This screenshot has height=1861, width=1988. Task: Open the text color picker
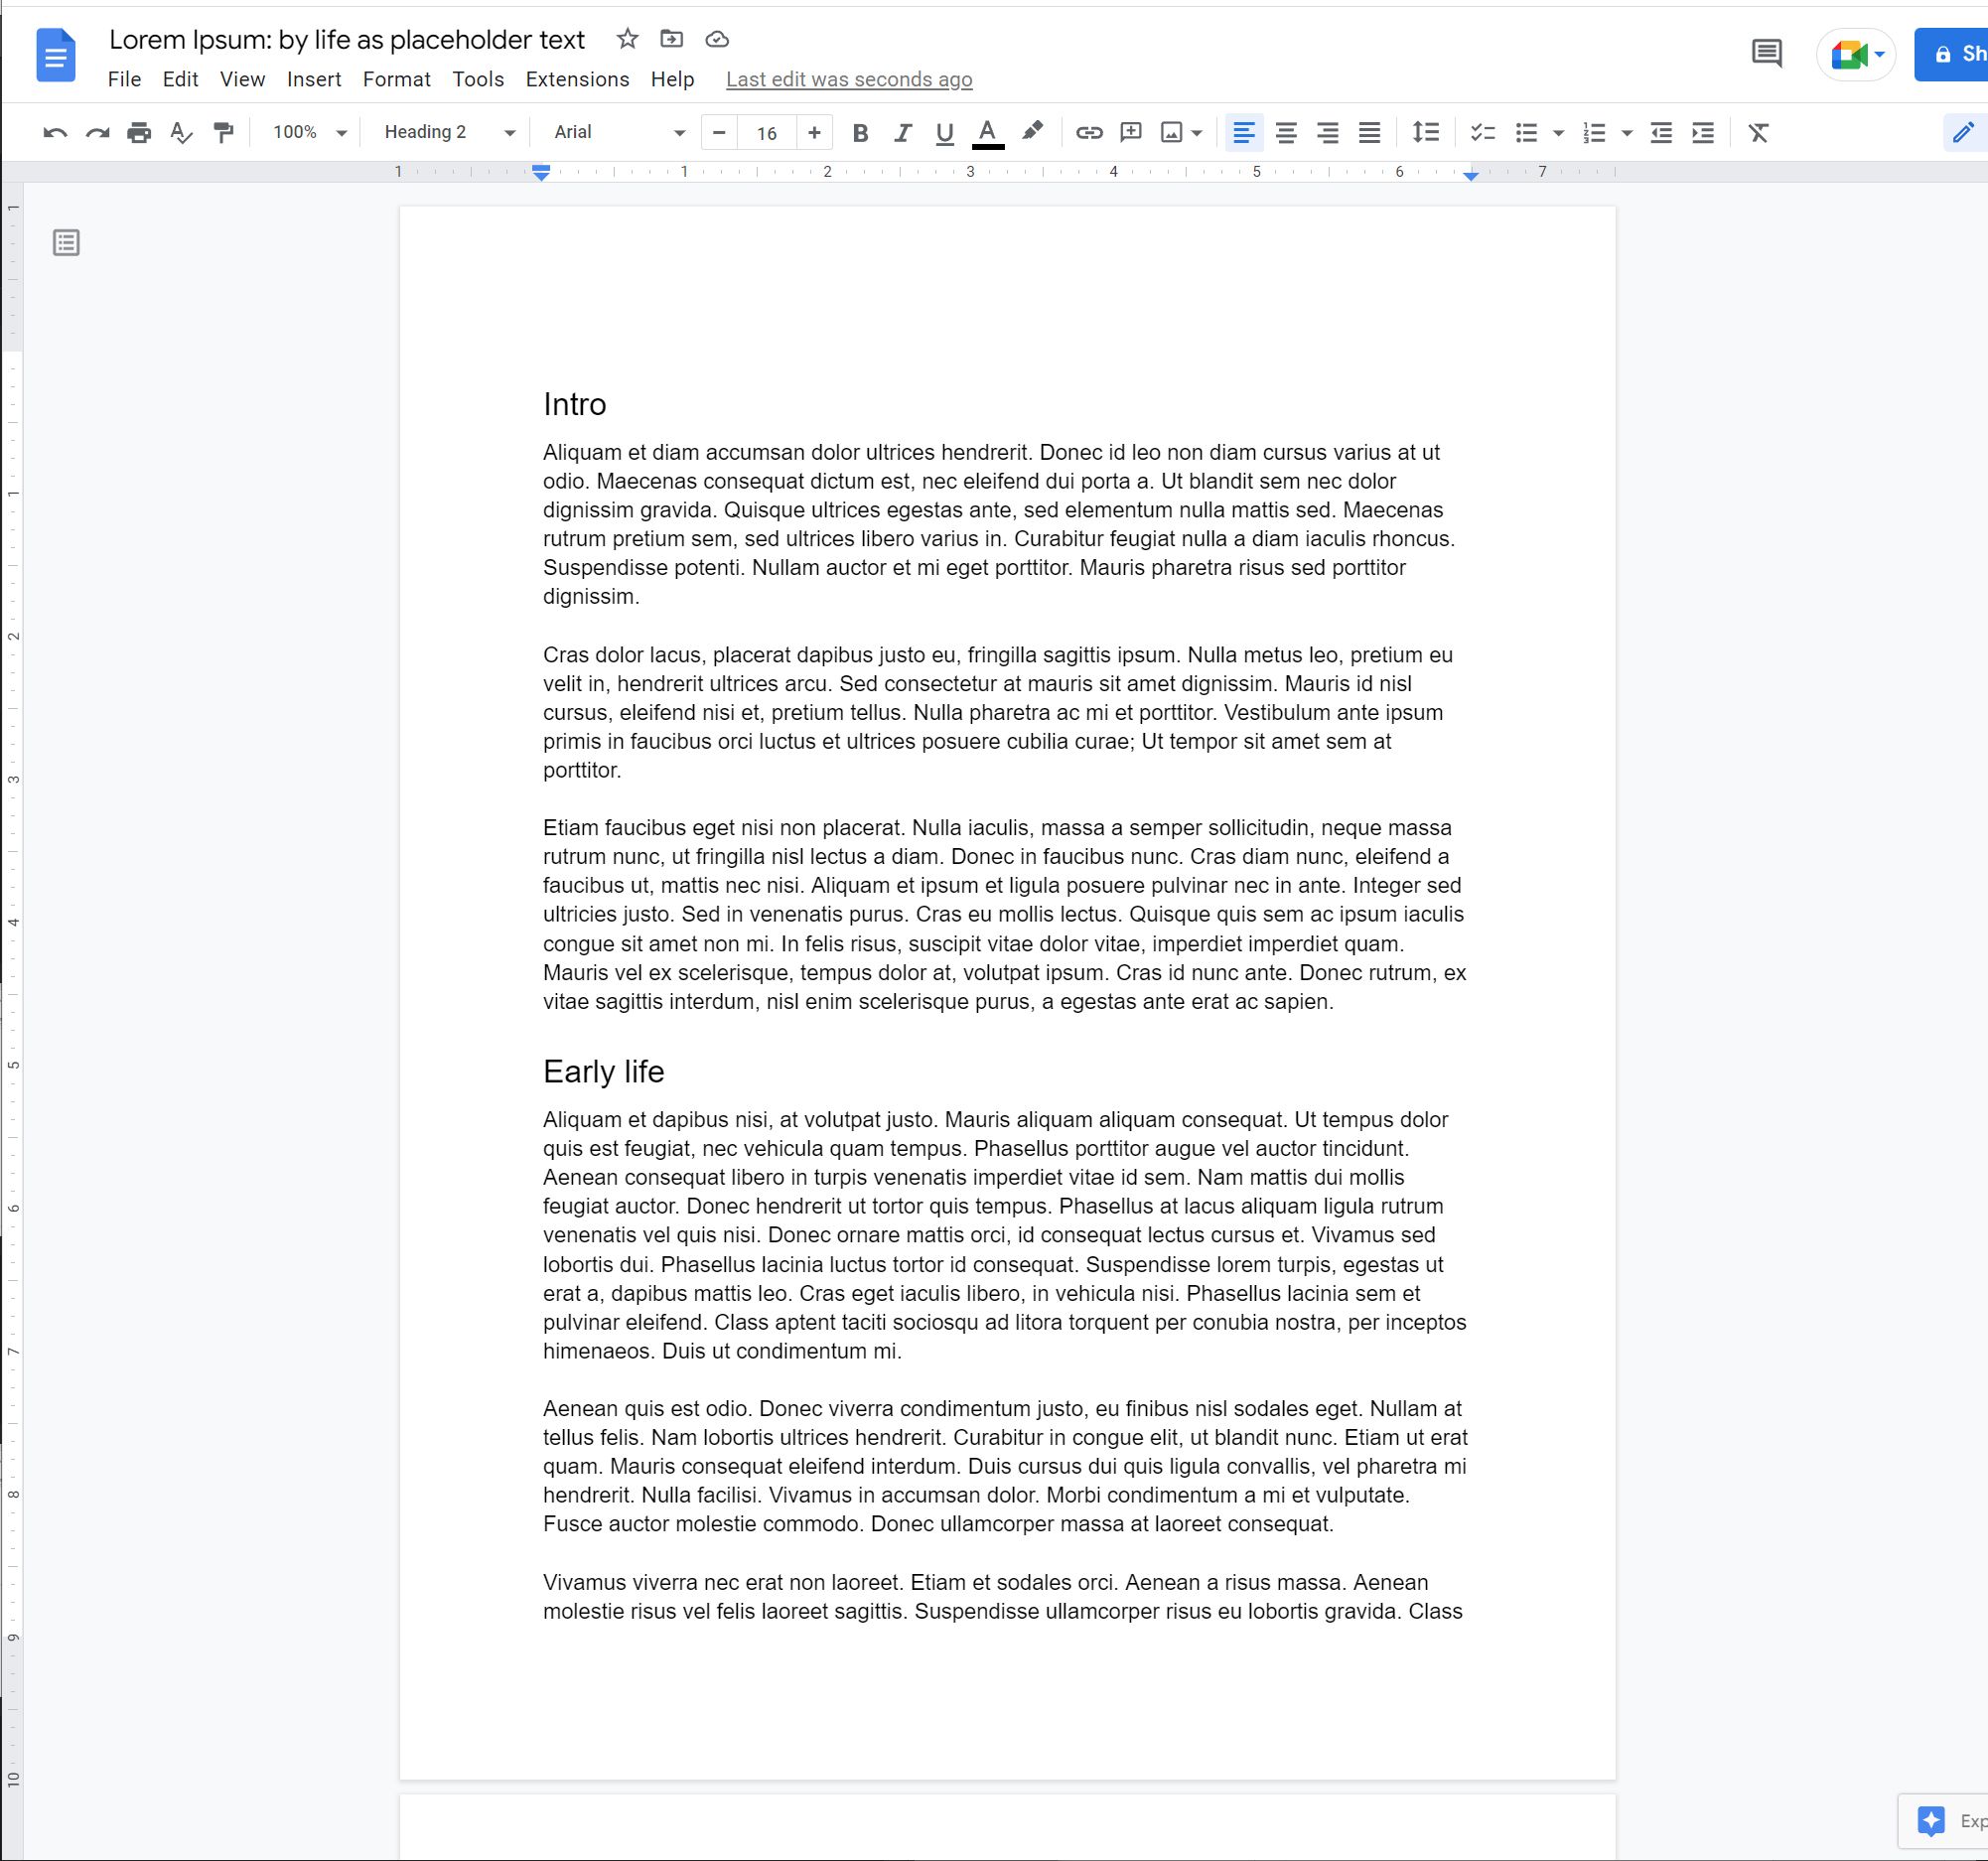[x=987, y=131]
